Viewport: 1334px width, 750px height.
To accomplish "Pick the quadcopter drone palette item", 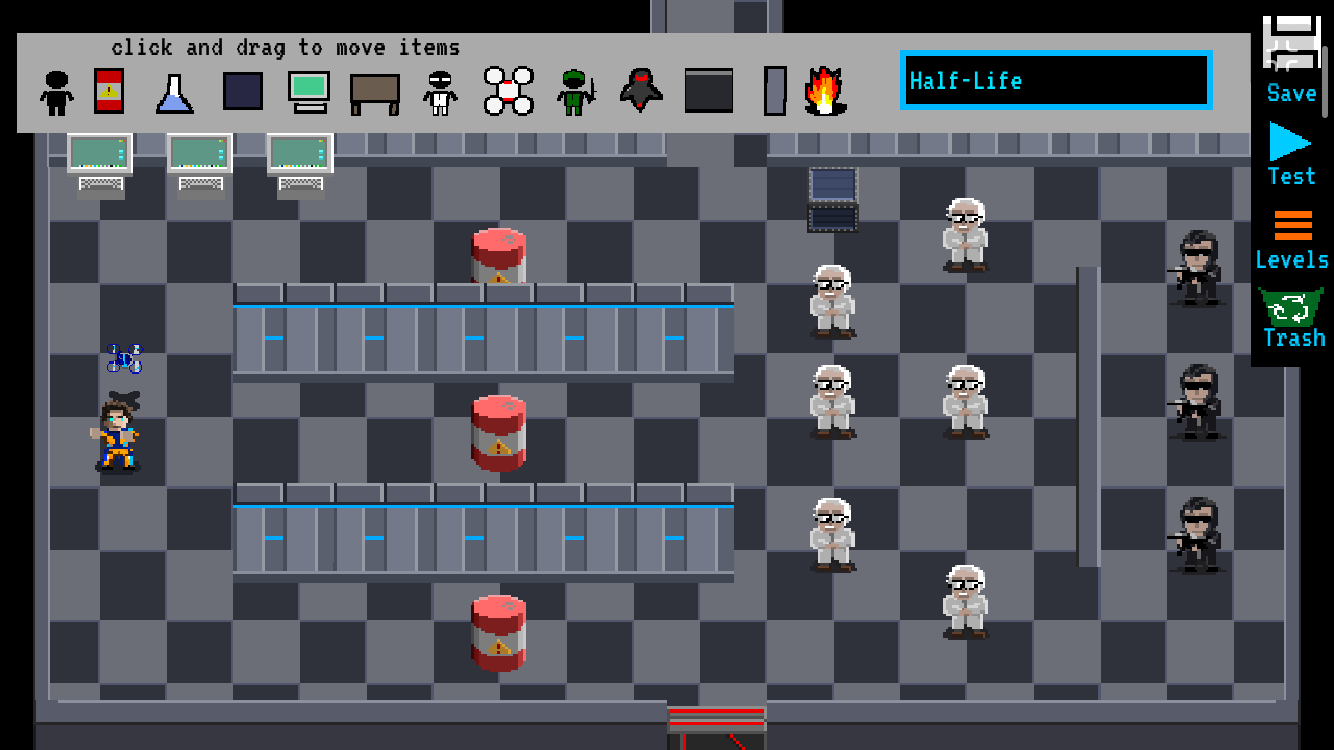I will click(509, 91).
